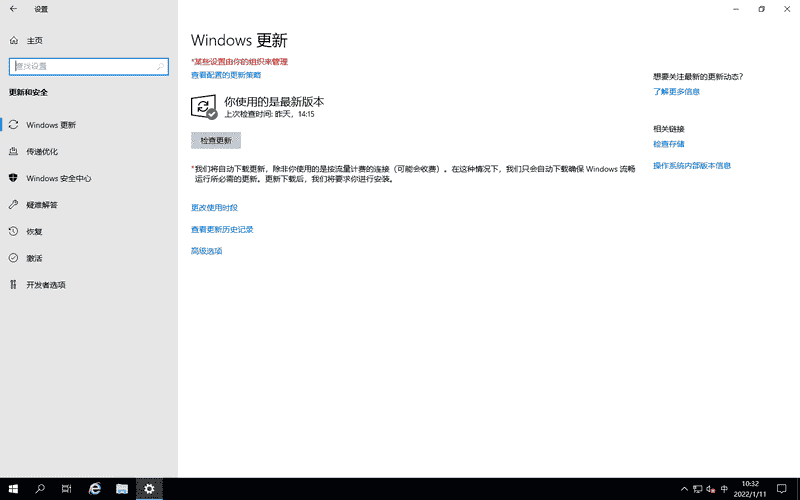The height and width of the screenshot is (500, 800).
Task: Open the Windows Start button
Action: pos(13,489)
